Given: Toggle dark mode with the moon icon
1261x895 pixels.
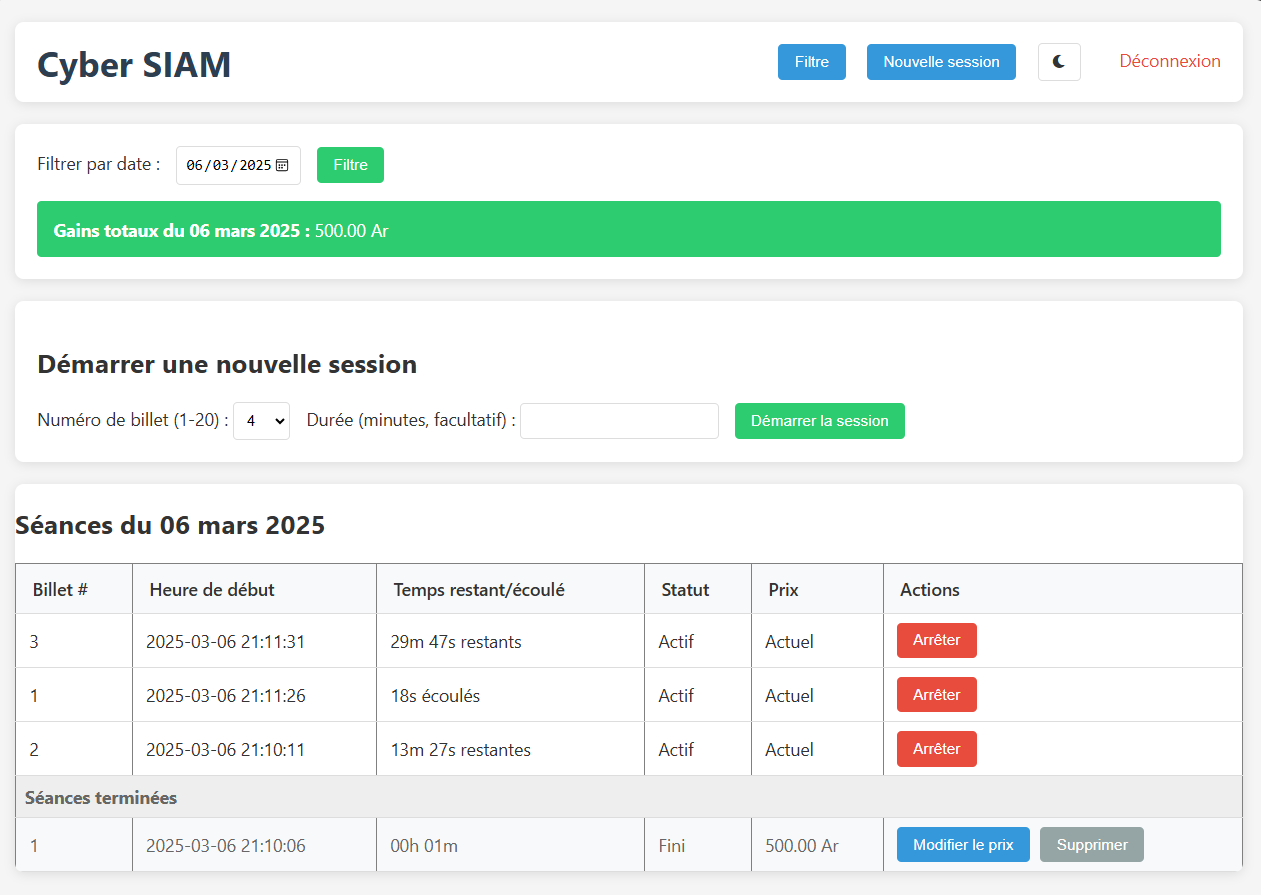Looking at the screenshot, I should click(x=1059, y=62).
